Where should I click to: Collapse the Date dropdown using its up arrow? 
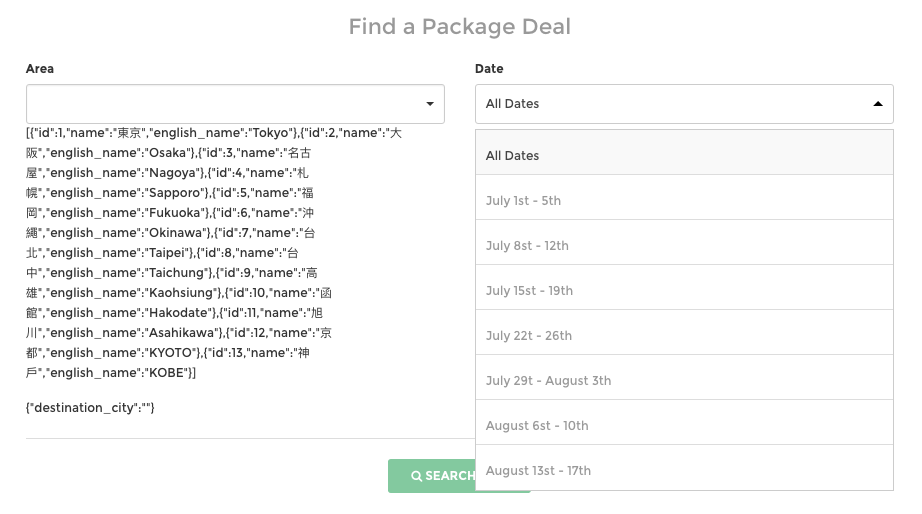877,104
